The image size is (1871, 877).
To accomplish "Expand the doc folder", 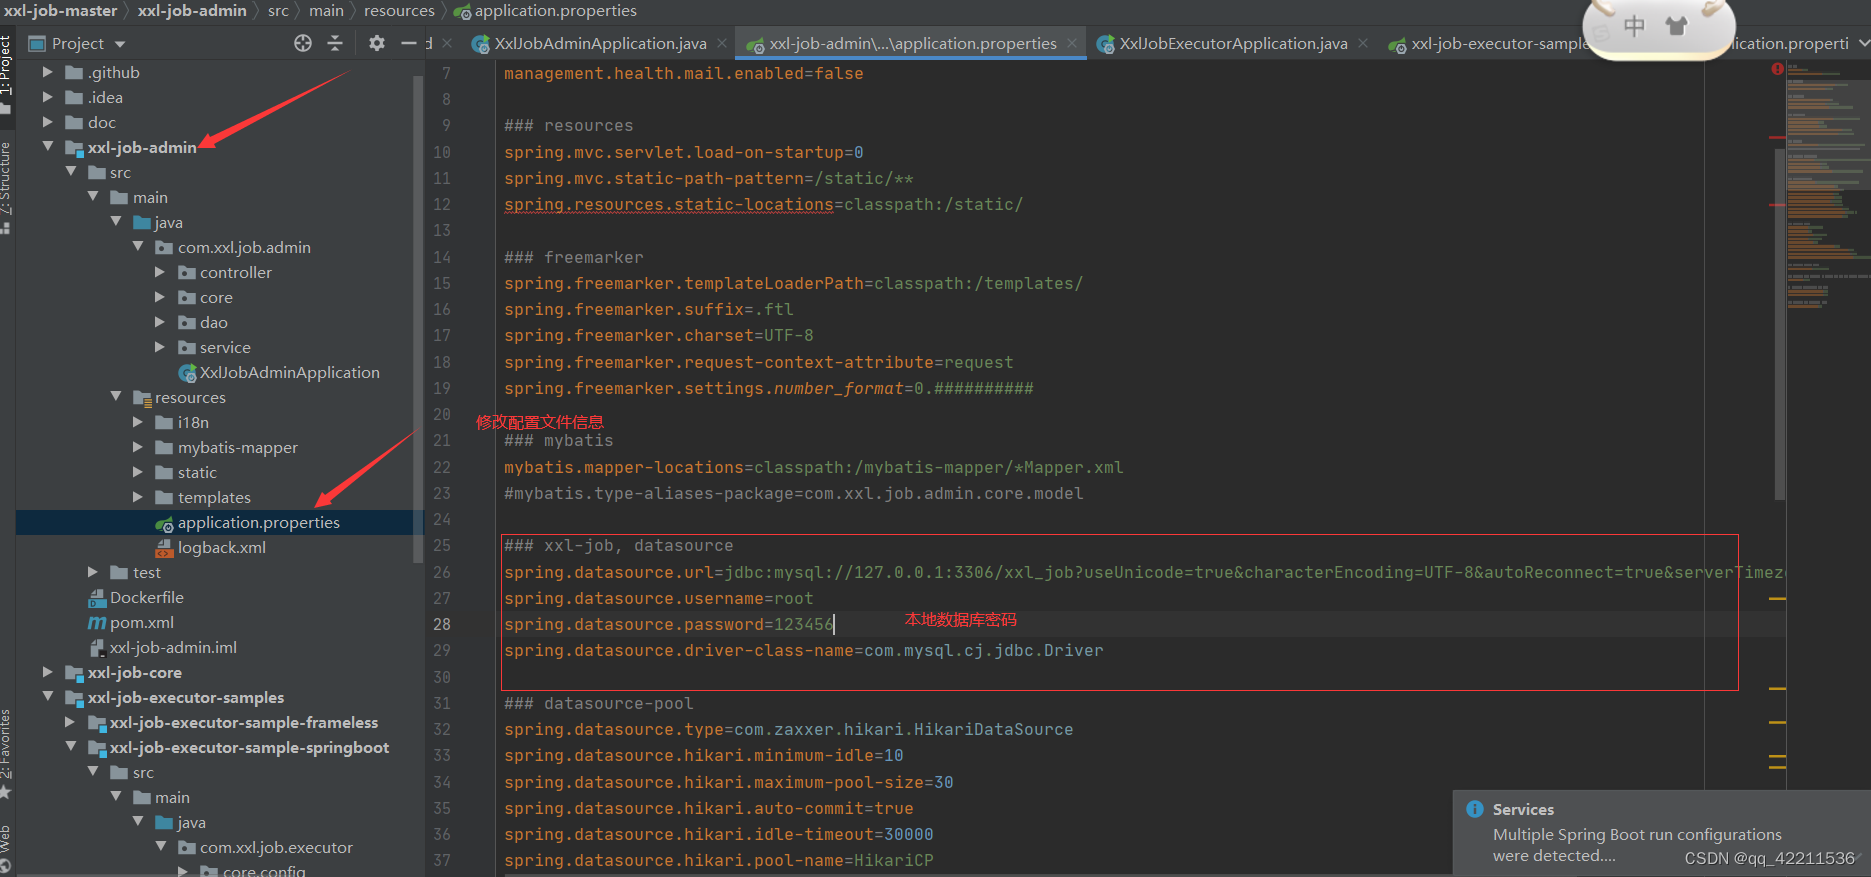I will point(47,122).
